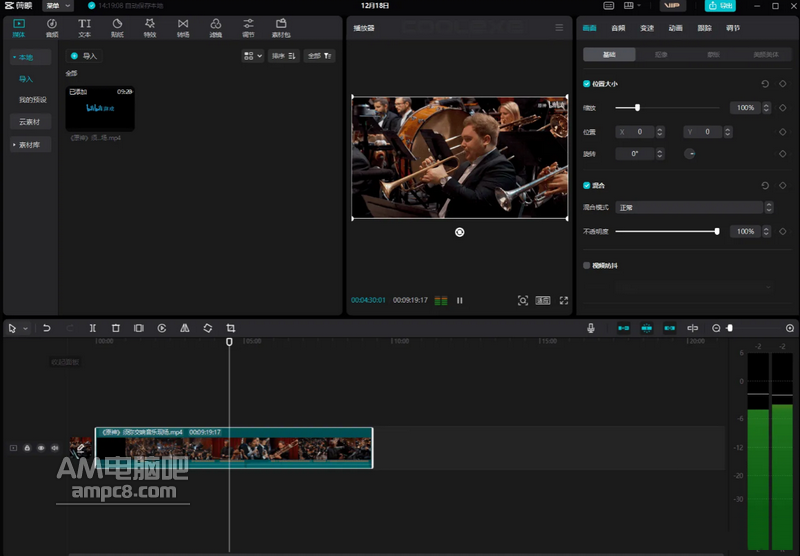800x556 pixels.
Task: Click the timeline zoom out minus icon
Action: pos(716,328)
